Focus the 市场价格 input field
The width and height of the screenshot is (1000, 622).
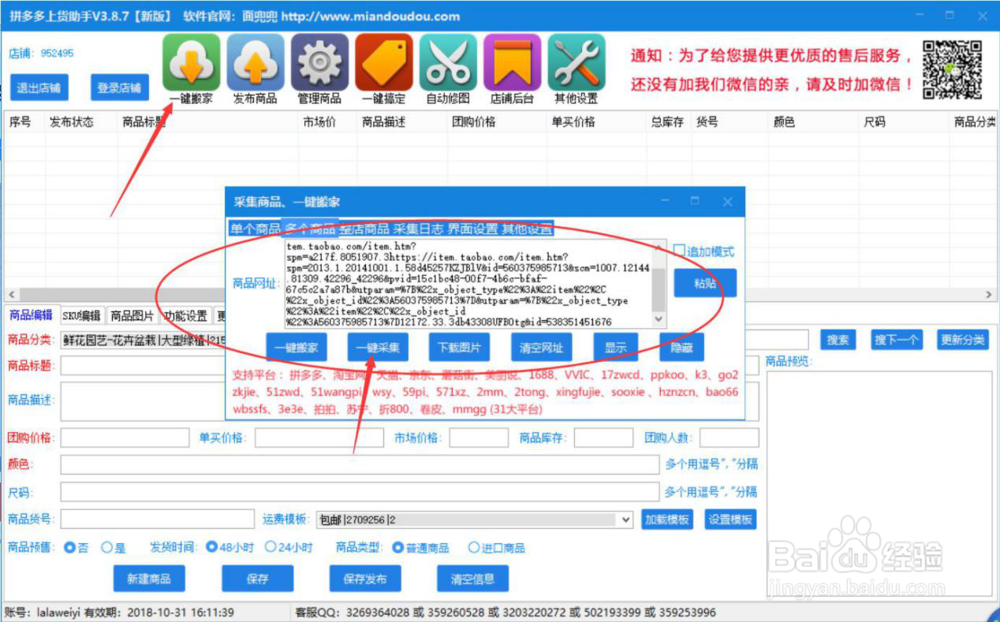point(478,438)
